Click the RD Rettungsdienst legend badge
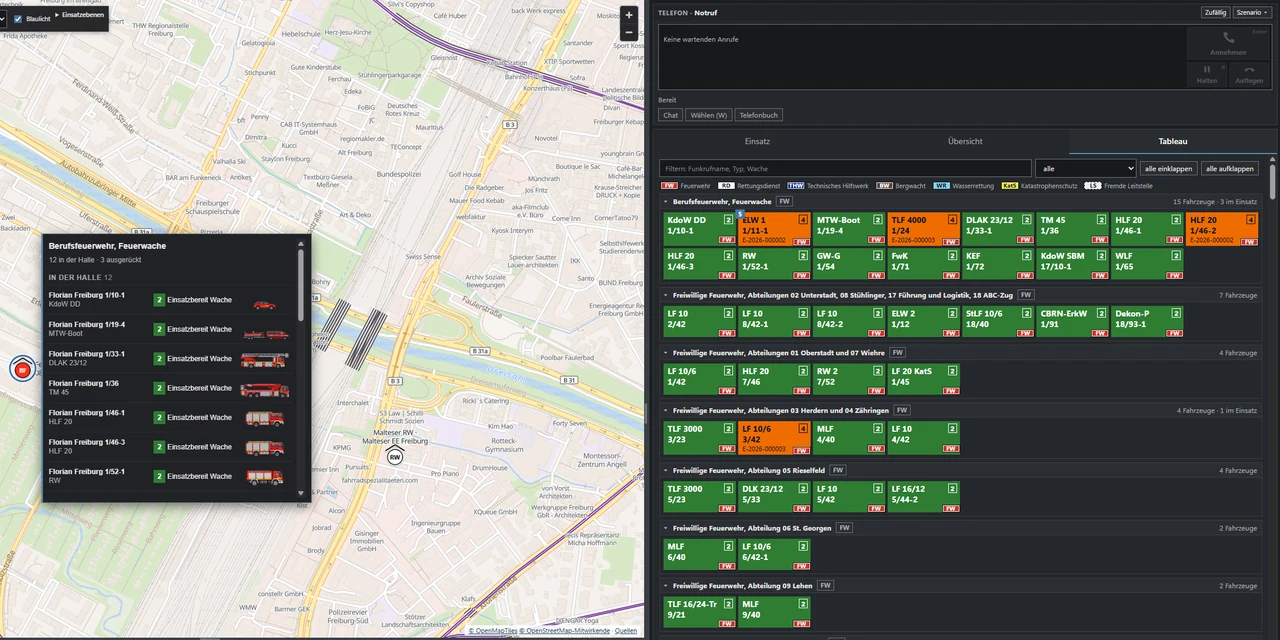1280x640 pixels. [727, 185]
